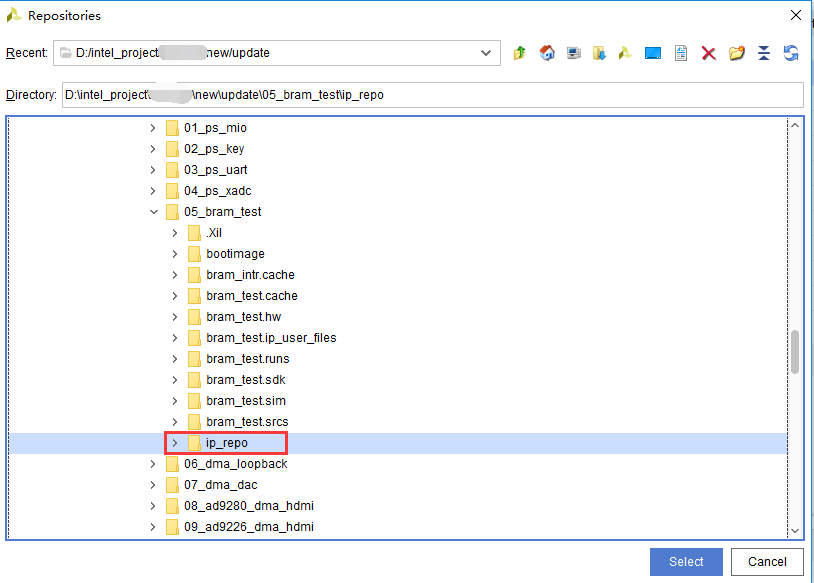The image size is (814, 583).
Task: Select the bootimage folder row
Action: tap(398, 254)
